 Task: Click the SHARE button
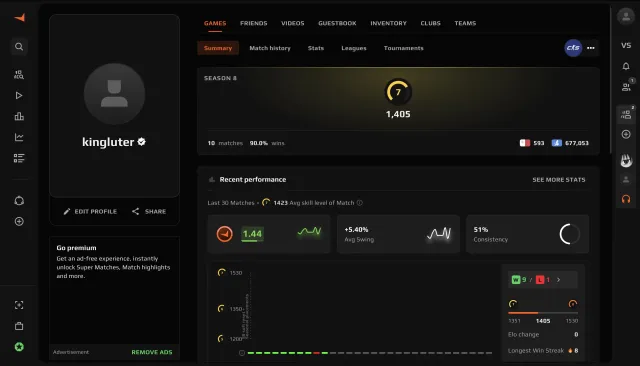click(149, 211)
